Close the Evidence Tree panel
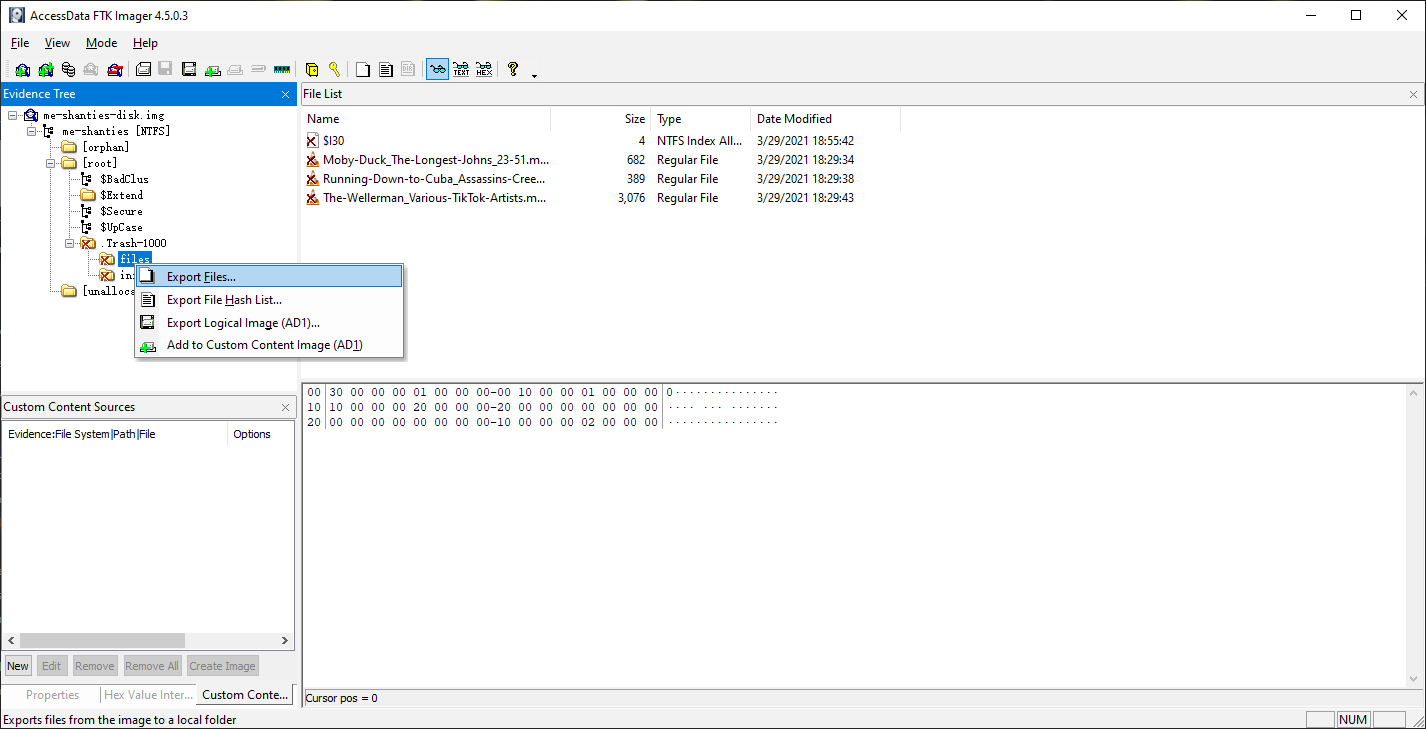The height and width of the screenshot is (729, 1426). [286, 94]
